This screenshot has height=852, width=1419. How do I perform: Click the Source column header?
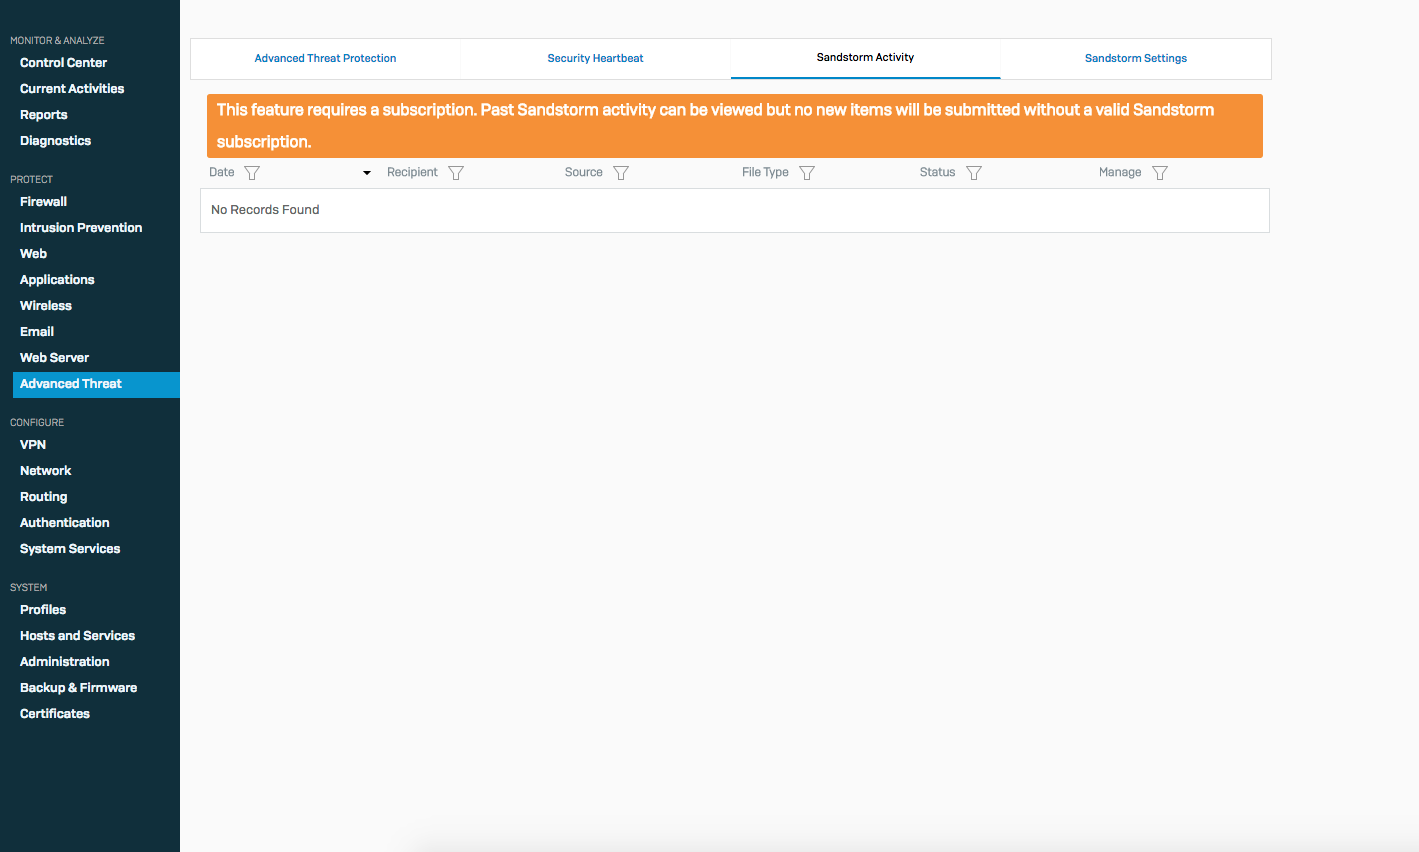point(583,172)
